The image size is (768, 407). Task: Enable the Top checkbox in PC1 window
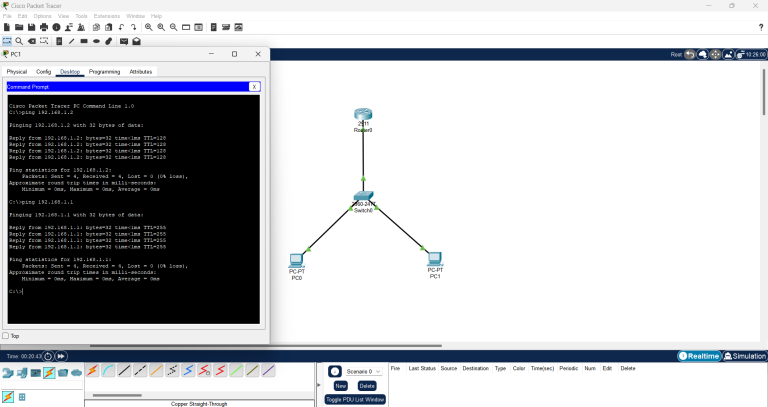click(5, 336)
